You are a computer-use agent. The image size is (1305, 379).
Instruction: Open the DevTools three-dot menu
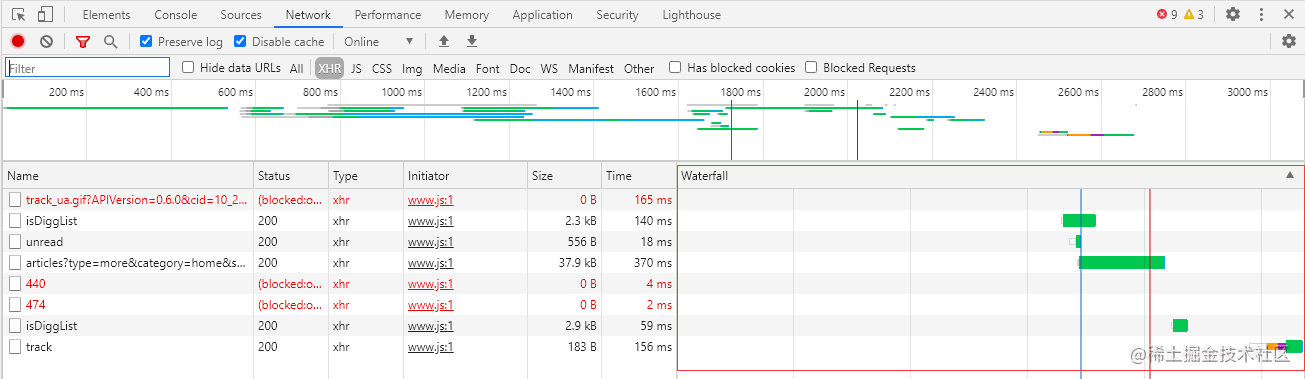[x=1261, y=15]
